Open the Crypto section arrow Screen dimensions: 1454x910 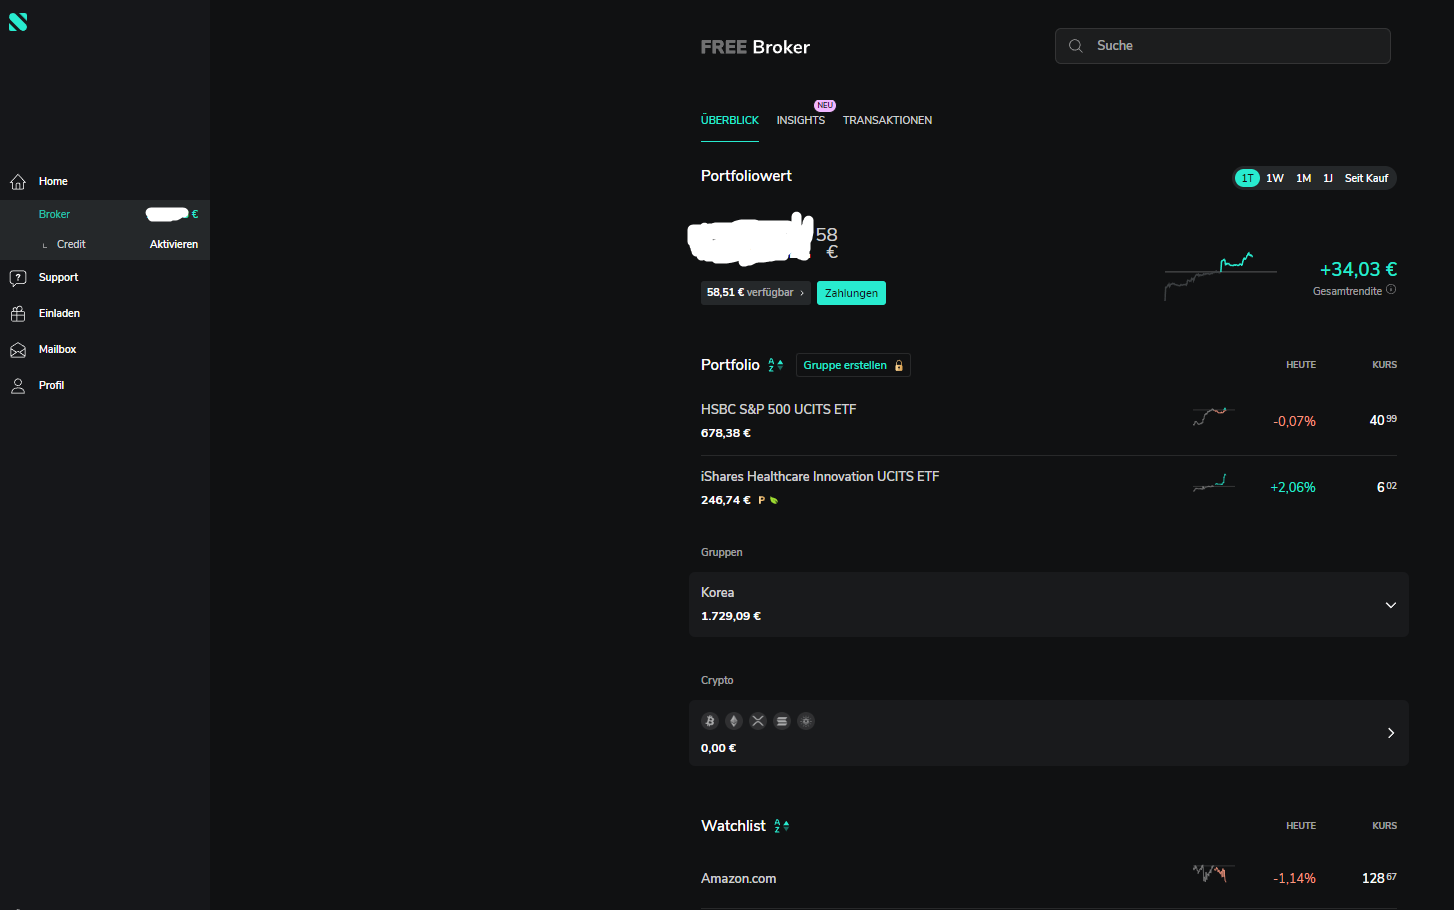[1390, 733]
